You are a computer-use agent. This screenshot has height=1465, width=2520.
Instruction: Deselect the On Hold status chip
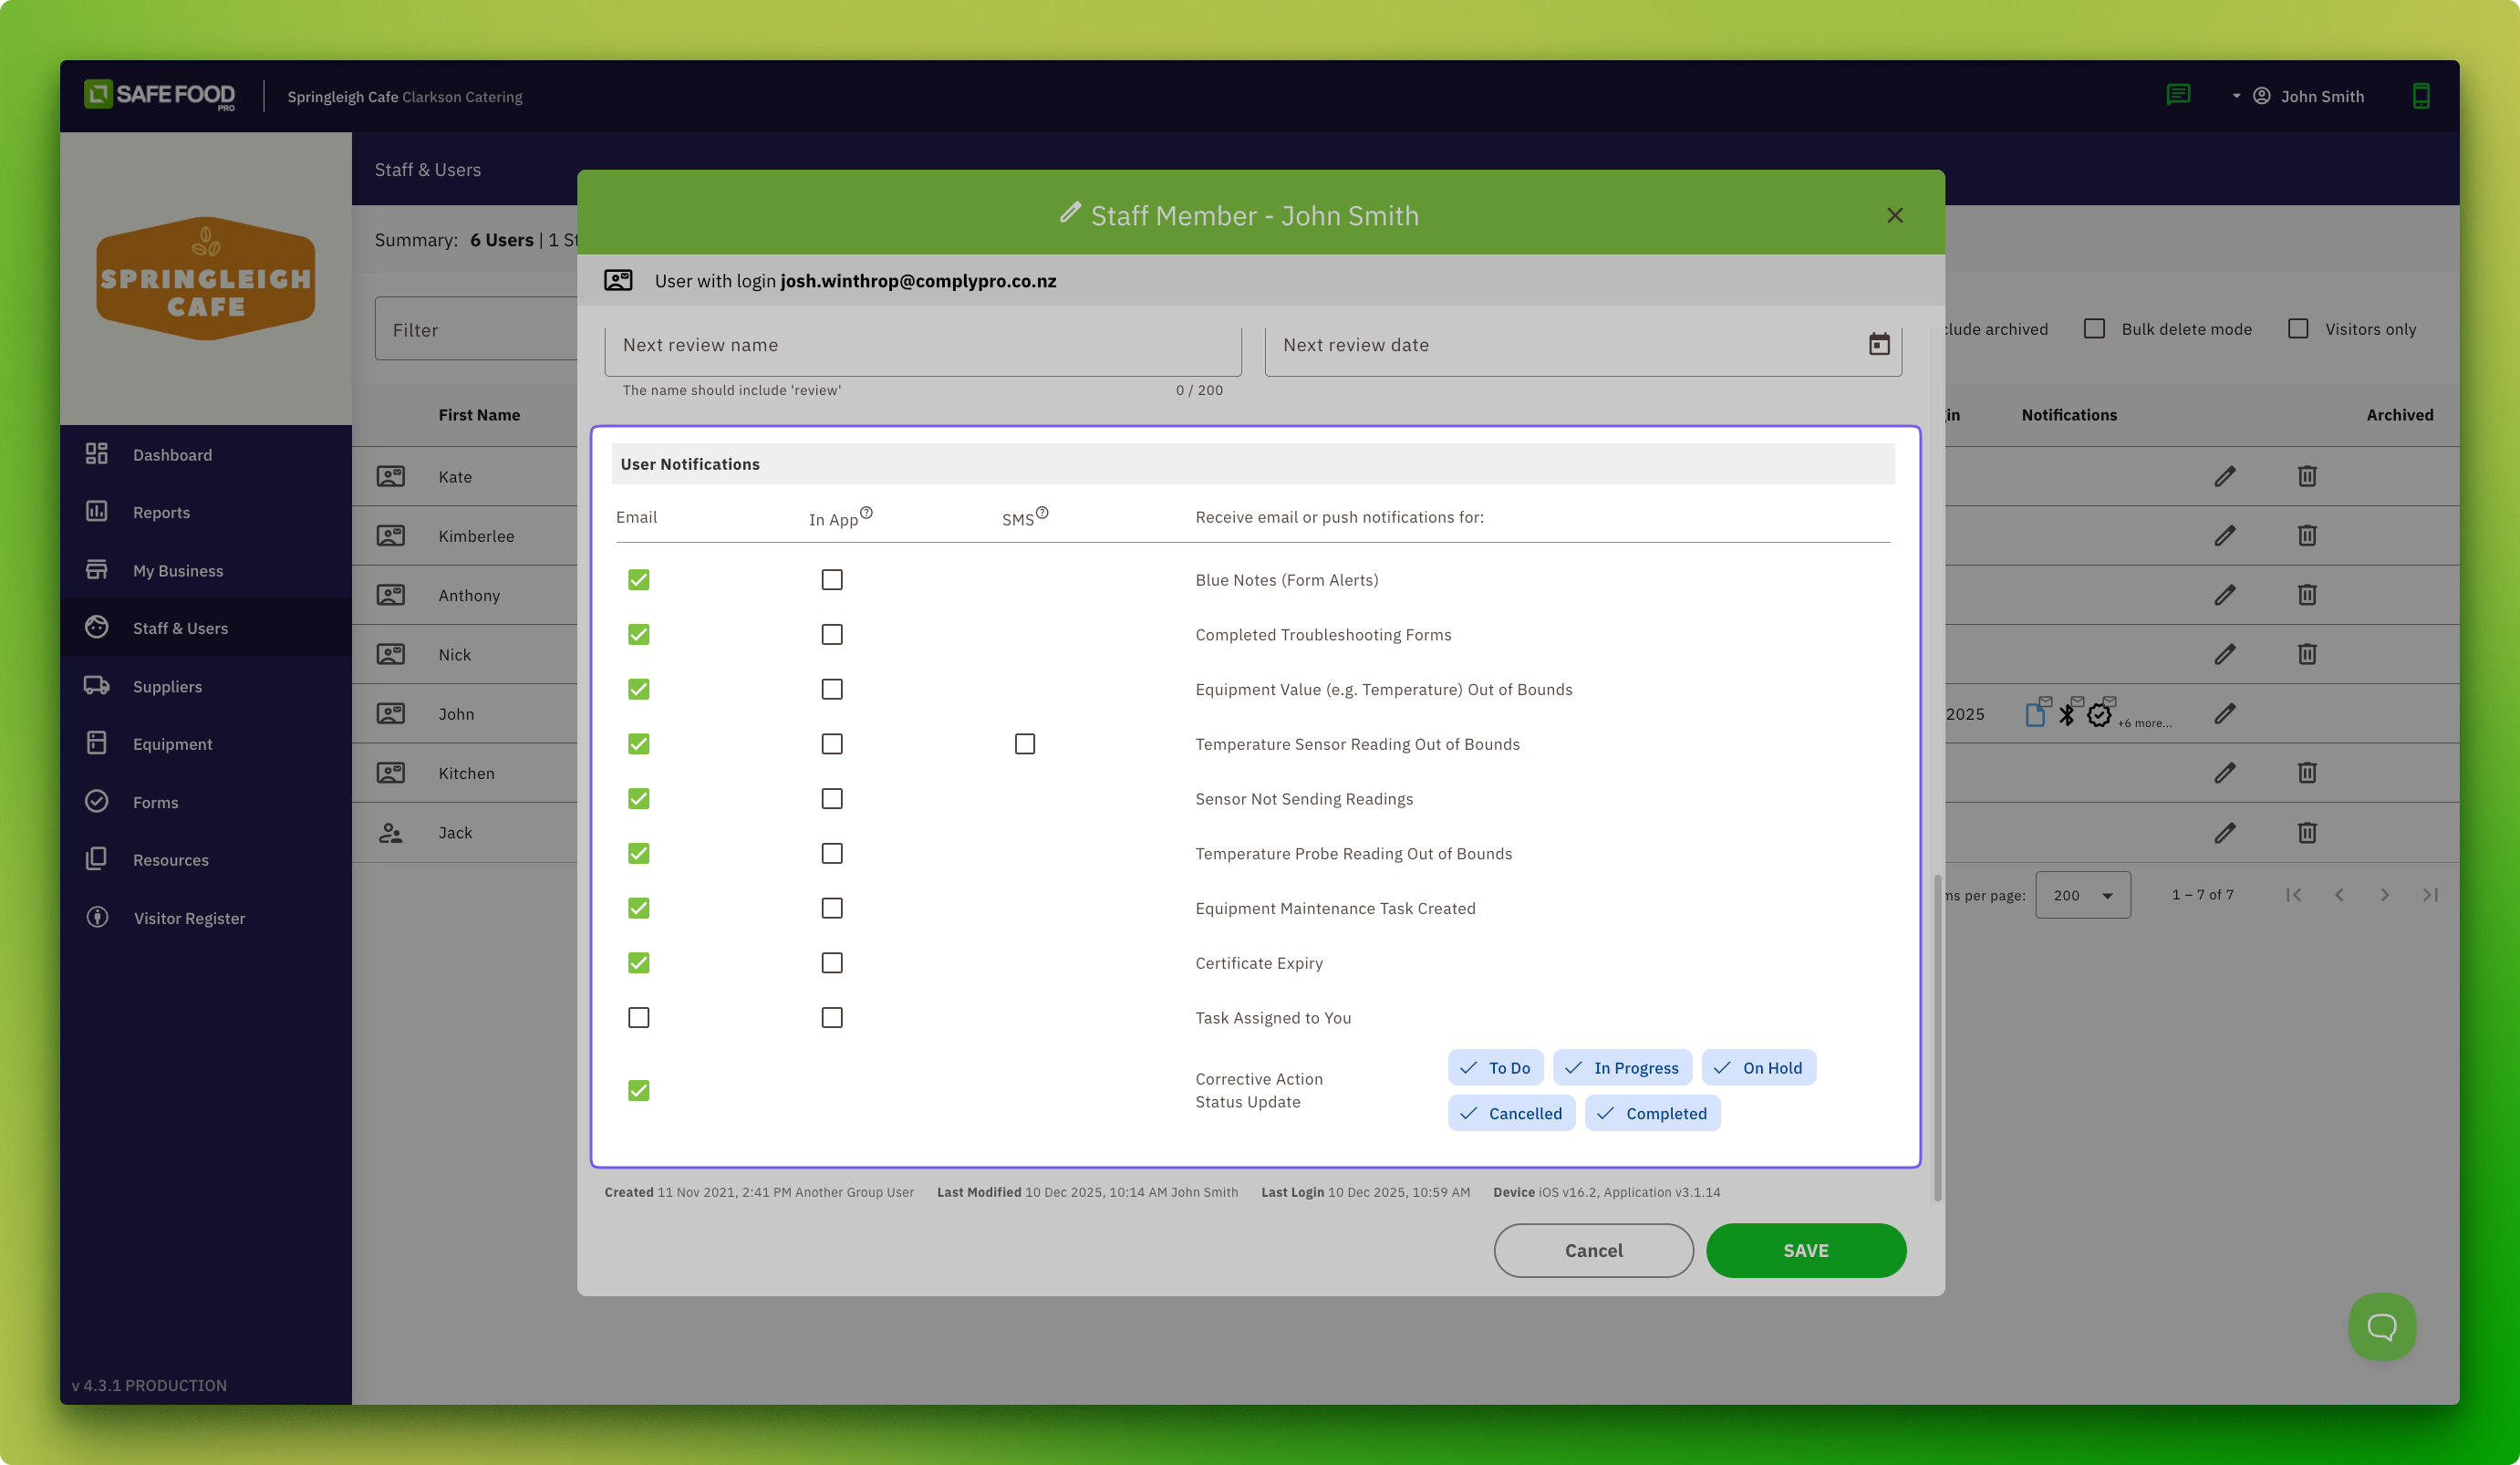point(1758,1068)
